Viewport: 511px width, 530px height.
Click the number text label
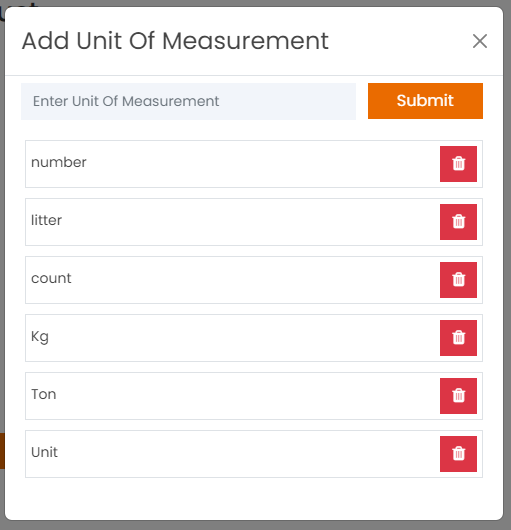(59, 162)
